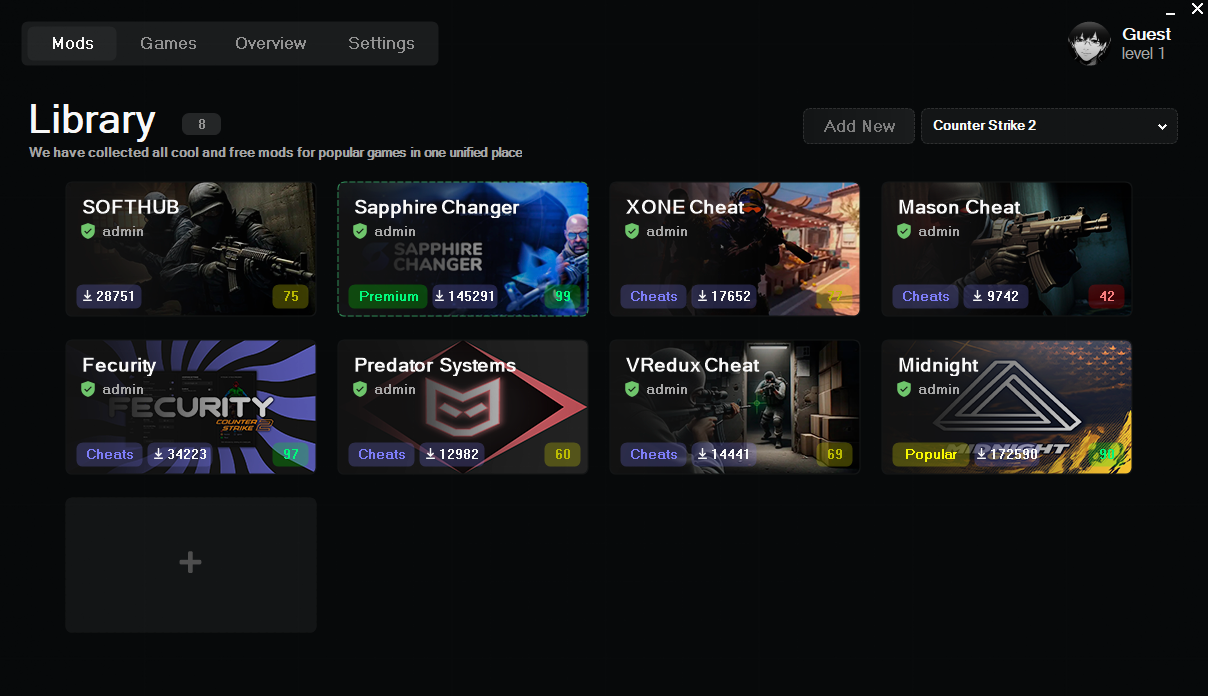Click the Midnight title text
Viewport: 1208px width, 696px height.
click(x=938, y=365)
